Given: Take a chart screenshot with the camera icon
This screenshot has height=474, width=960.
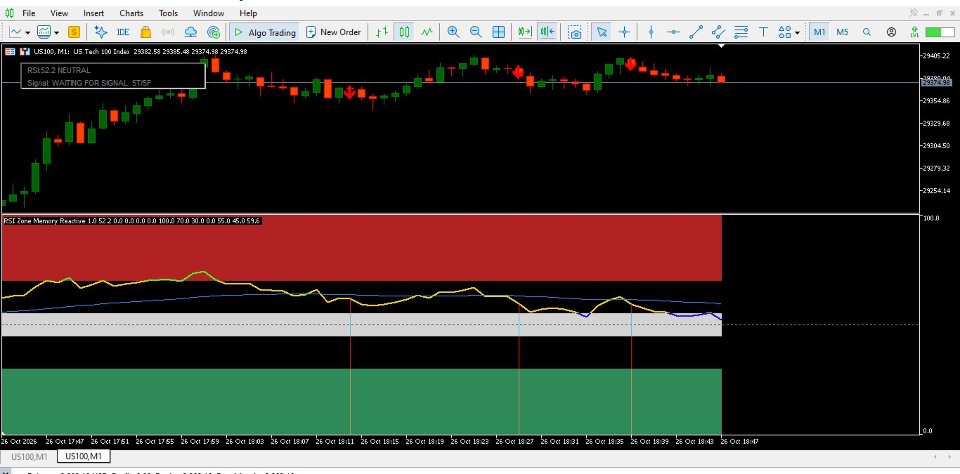Looking at the screenshot, I should point(575,32).
